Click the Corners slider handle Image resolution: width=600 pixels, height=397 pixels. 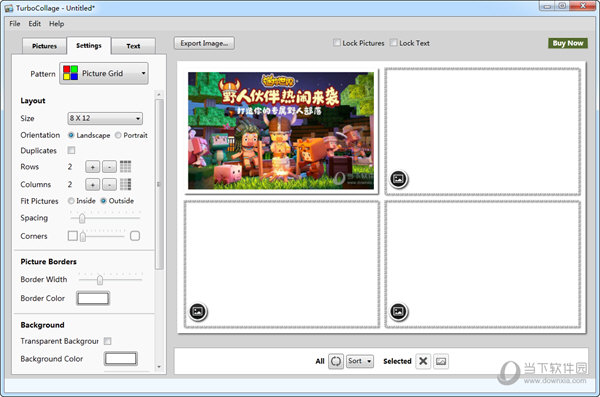click(x=83, y=236)
